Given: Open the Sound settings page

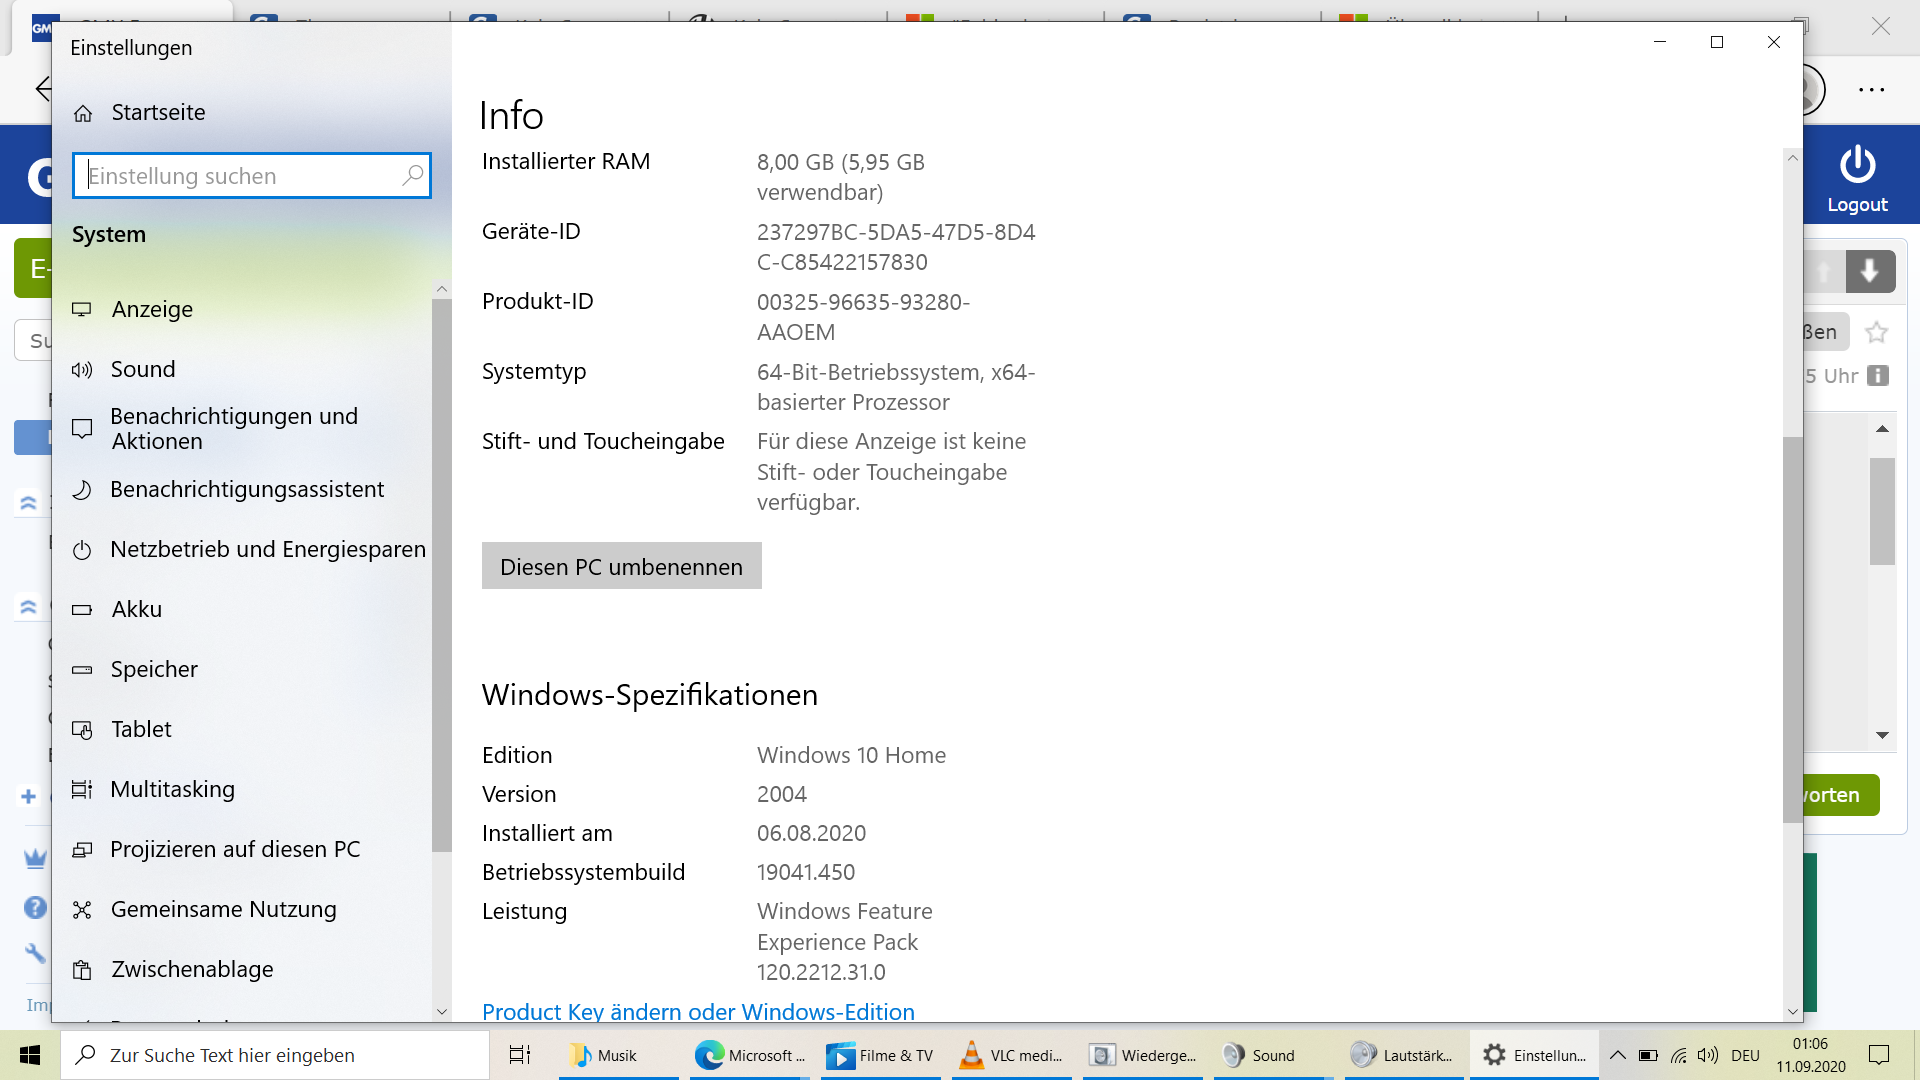Looking at the screenshot, I should click(142, 369).
